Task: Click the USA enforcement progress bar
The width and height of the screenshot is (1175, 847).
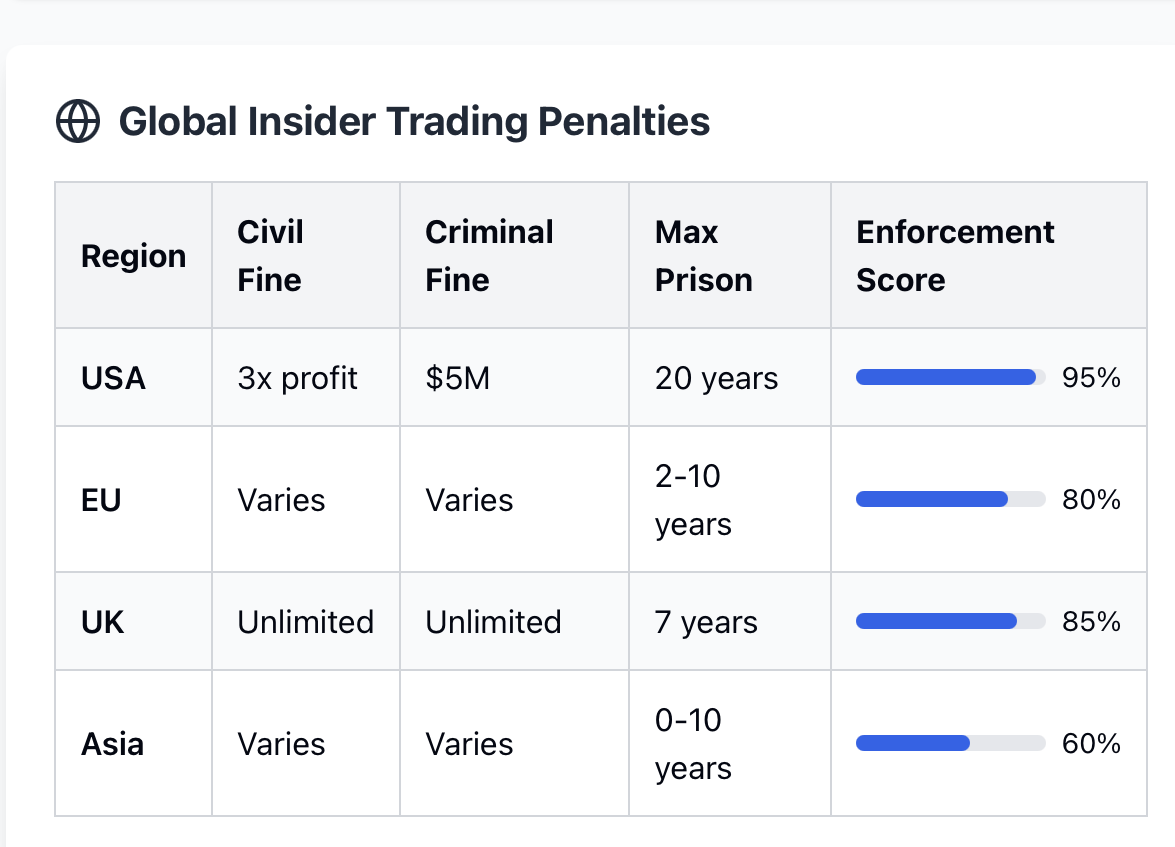Action: (950, 377)
